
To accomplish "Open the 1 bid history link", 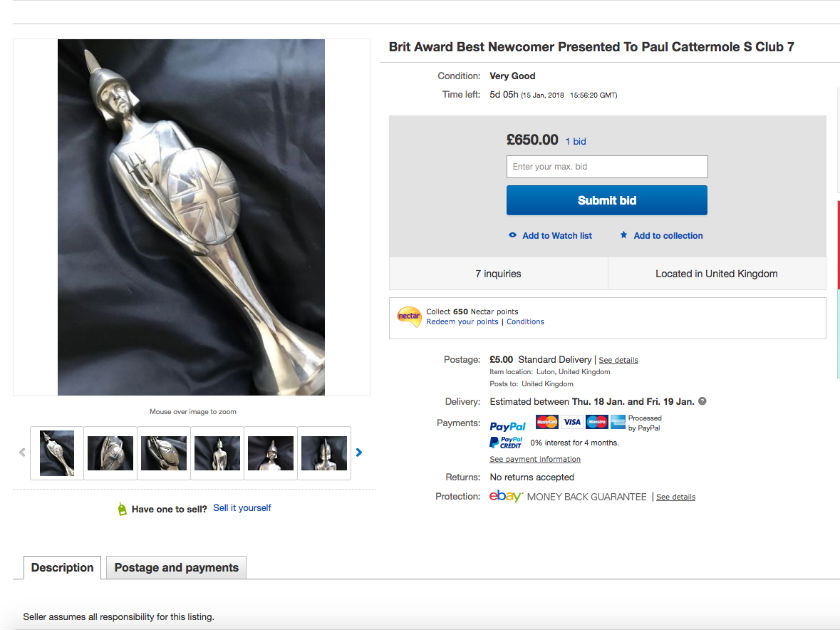I will click(576, 142).
